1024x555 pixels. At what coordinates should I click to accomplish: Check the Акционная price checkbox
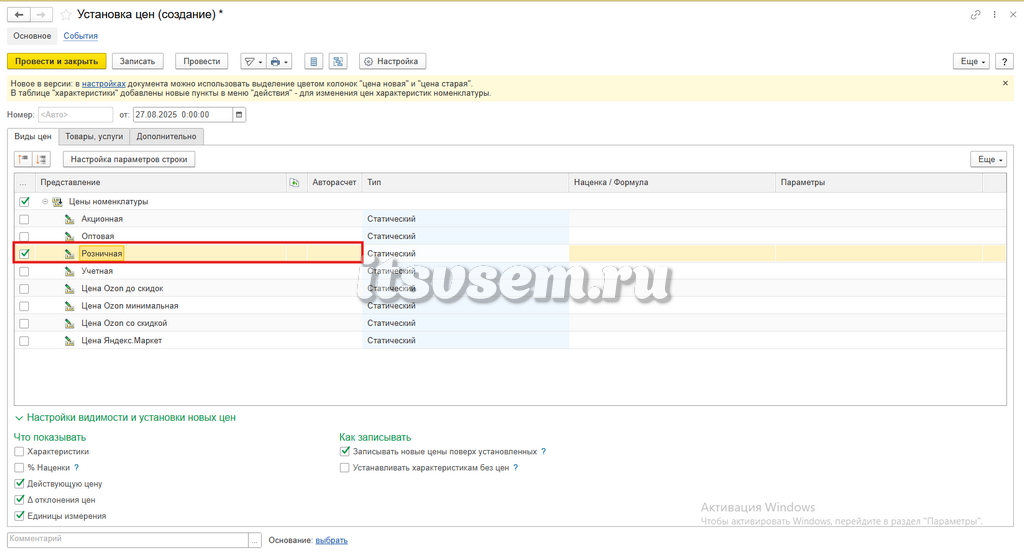[x=24, y=219]
